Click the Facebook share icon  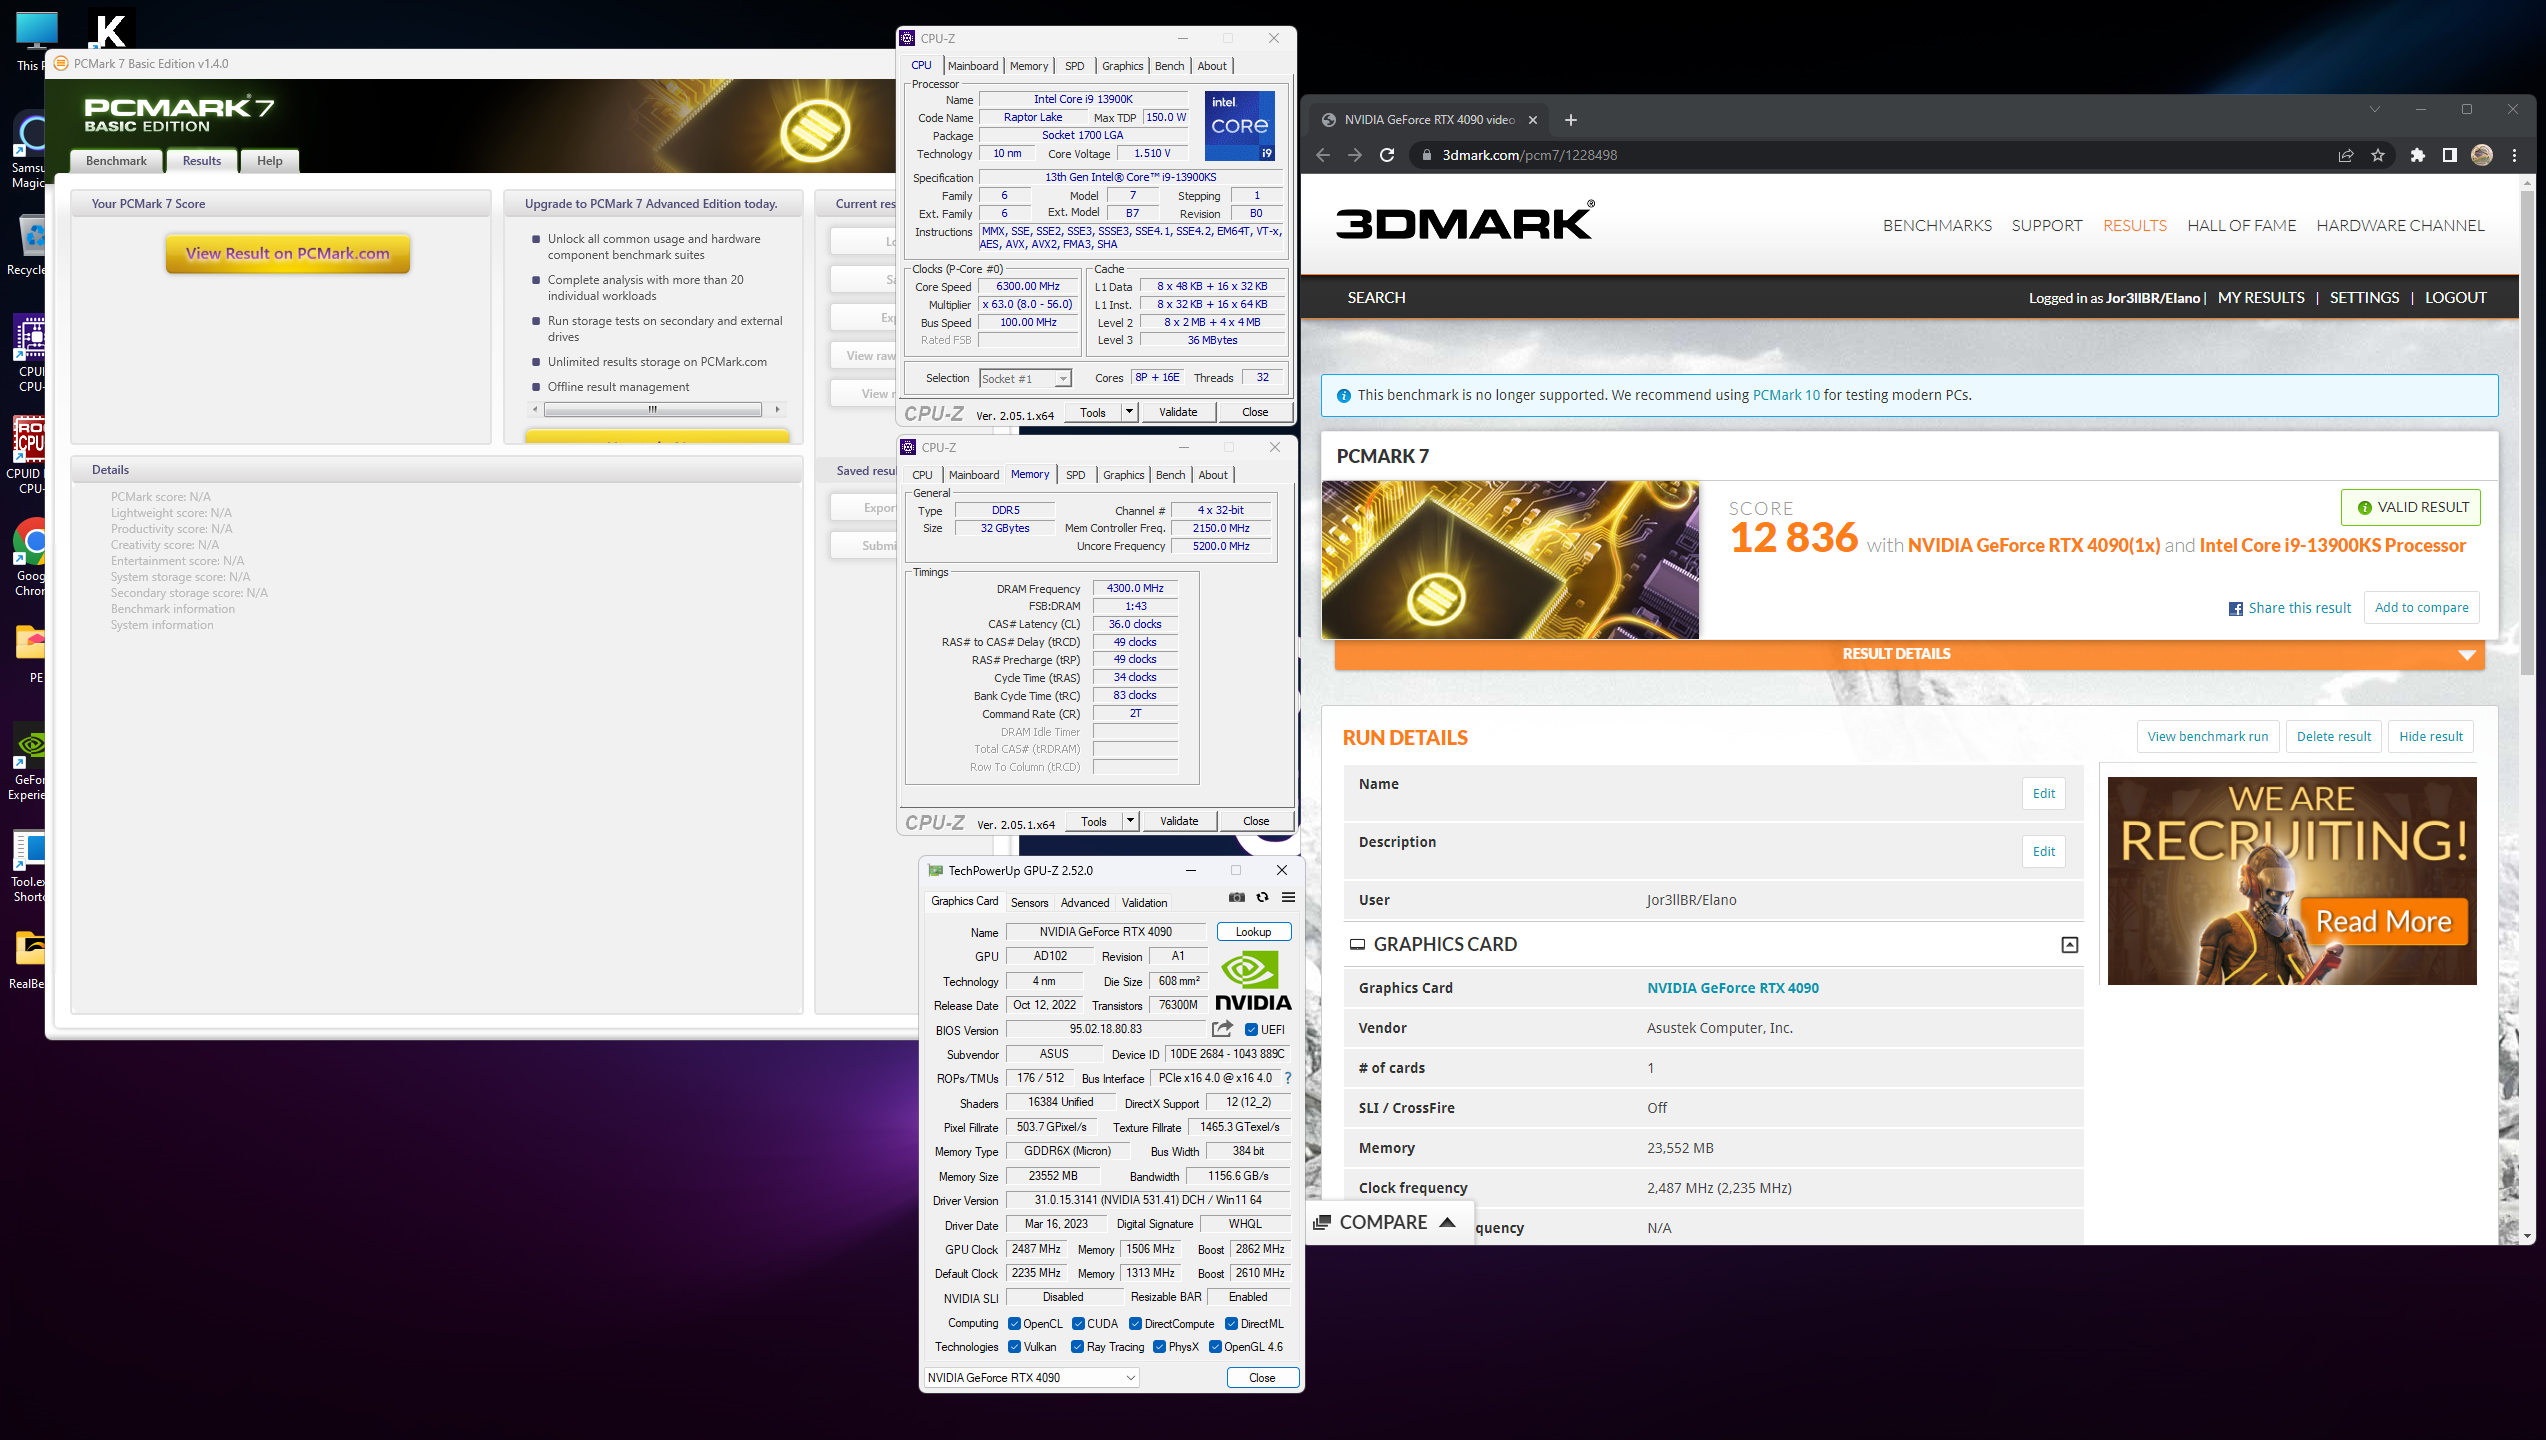[x=2236, y=609]
